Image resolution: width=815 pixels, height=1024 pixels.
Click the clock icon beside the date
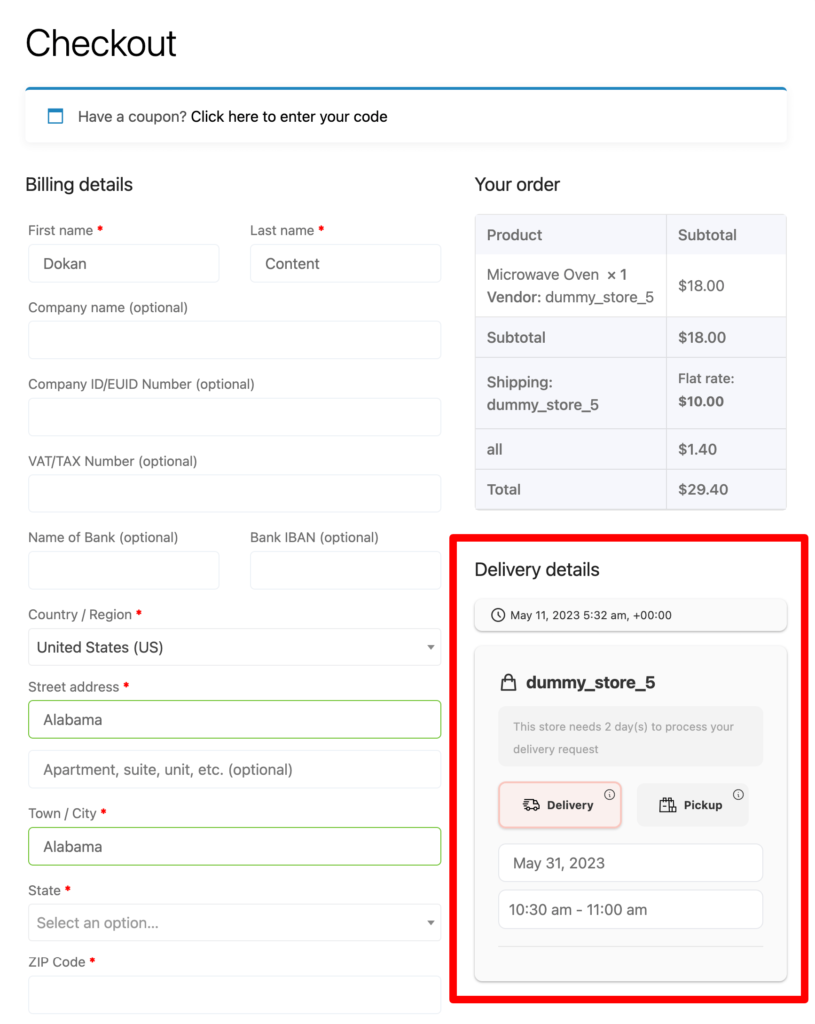coord(498,615)
